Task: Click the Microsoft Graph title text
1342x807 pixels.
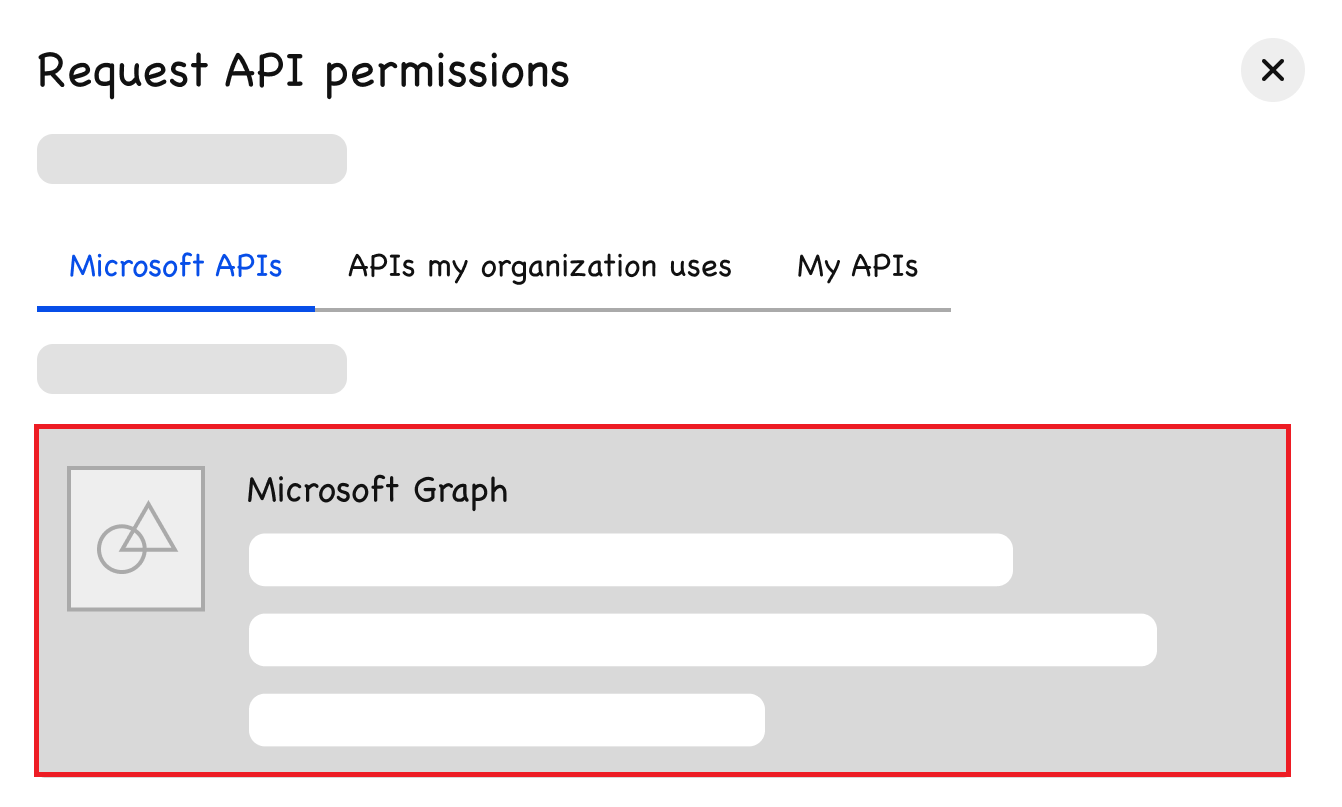Action: [377, 490]
